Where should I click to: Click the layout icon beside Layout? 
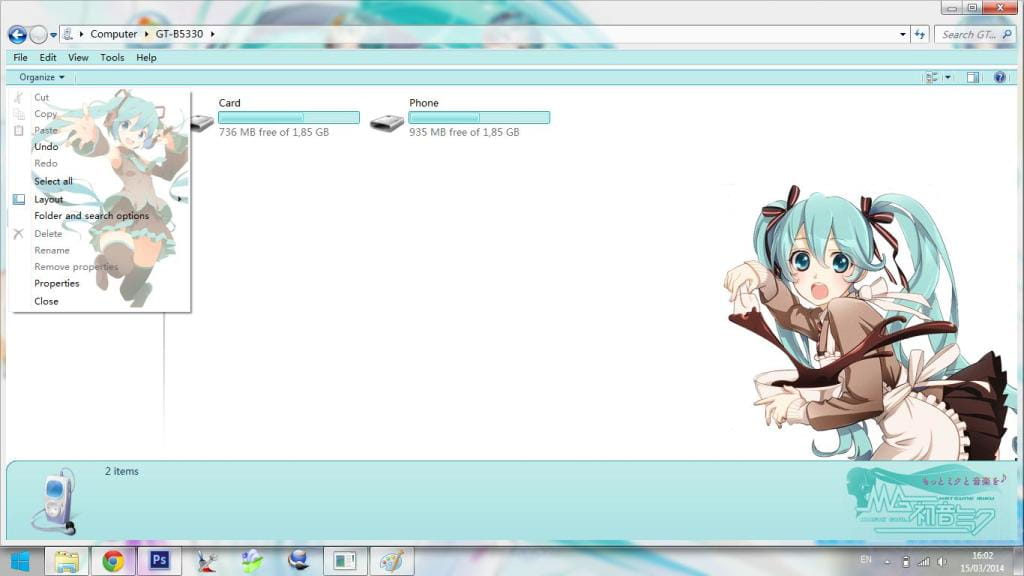19,199
